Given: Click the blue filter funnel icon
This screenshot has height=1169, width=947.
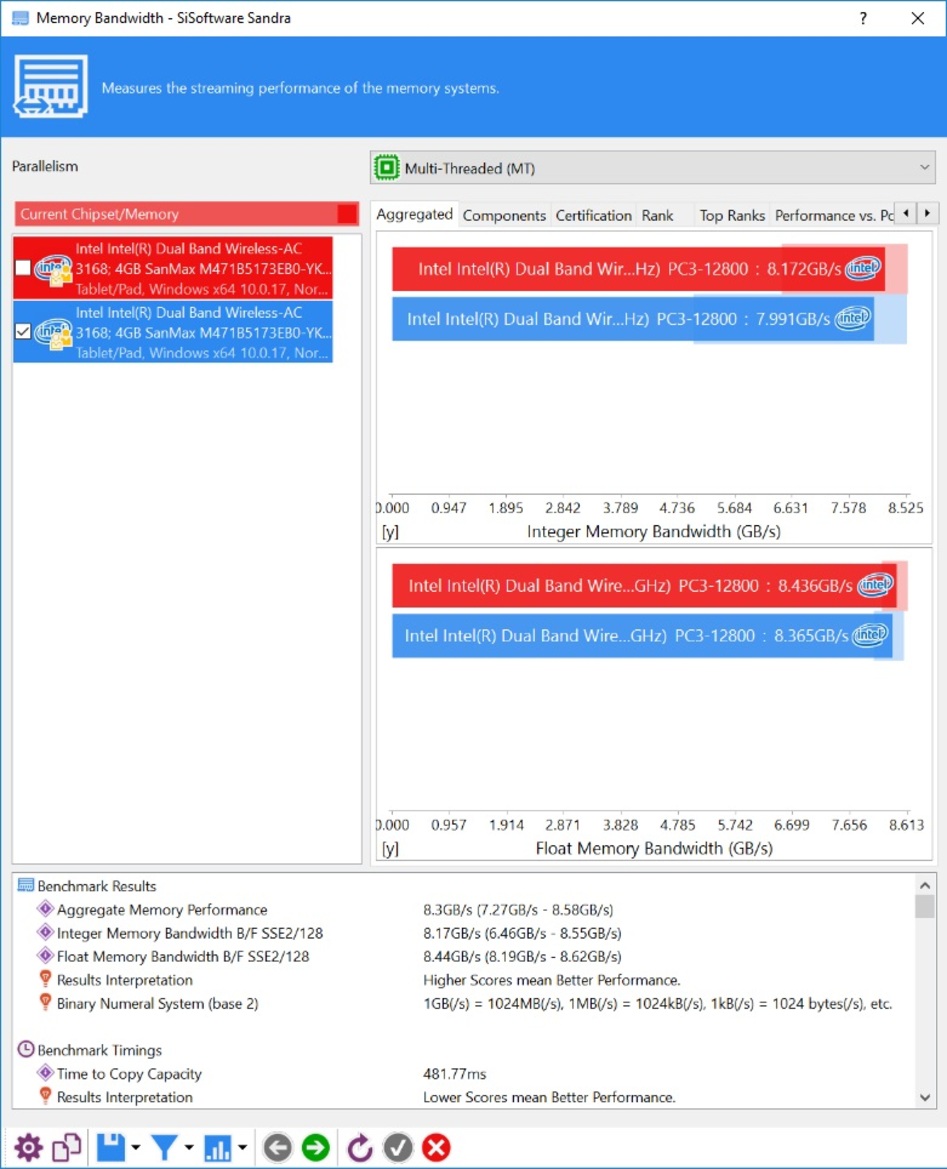Looking at the screenshot, I should [x=163, y=1147].
